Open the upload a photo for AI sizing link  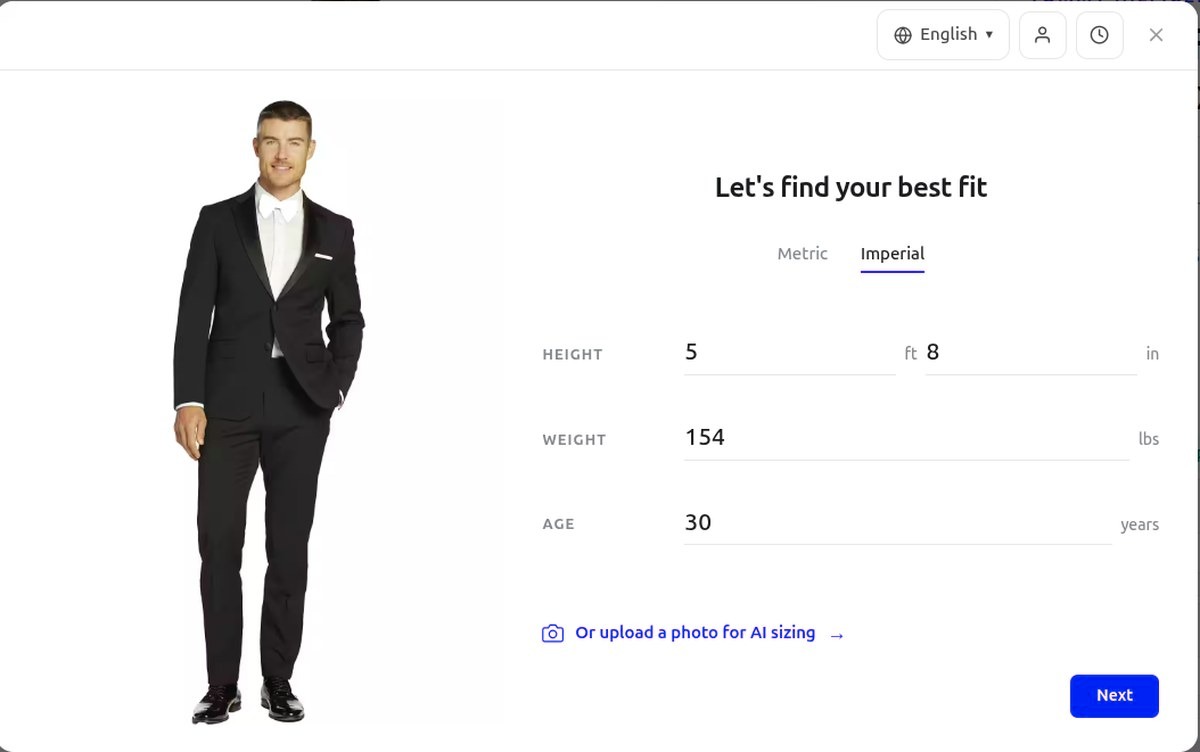pyautogui.click(x=695, y=632)
